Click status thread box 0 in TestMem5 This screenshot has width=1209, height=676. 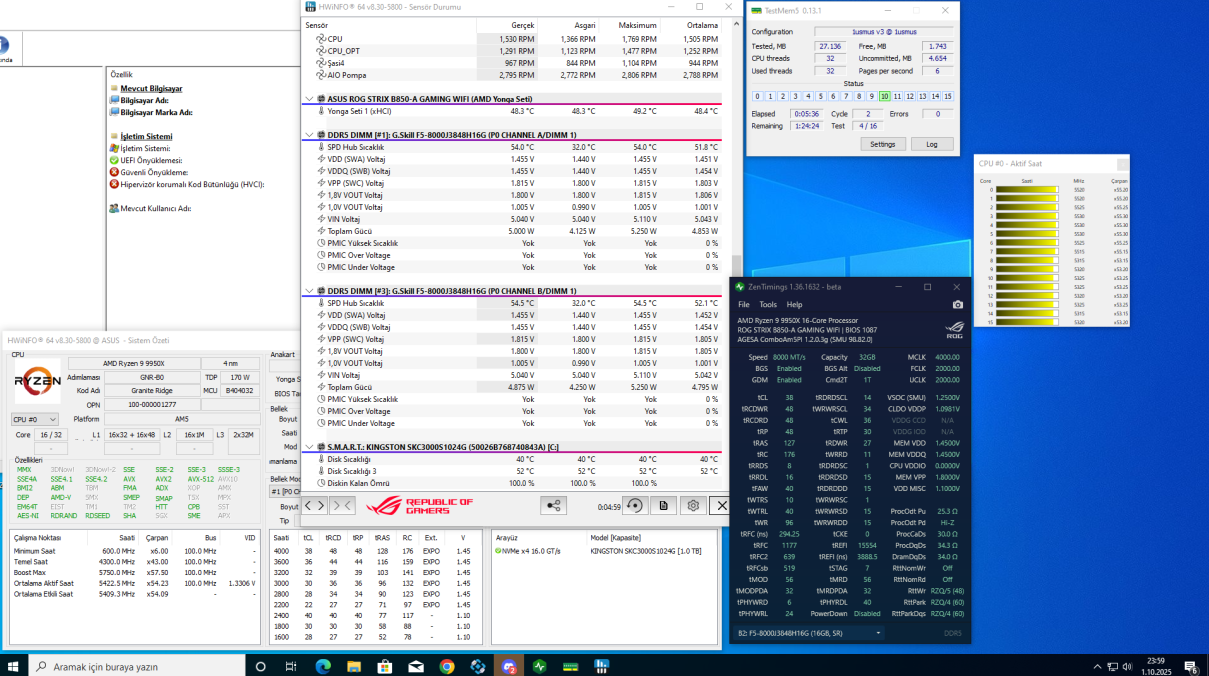(x=757, y=96)
